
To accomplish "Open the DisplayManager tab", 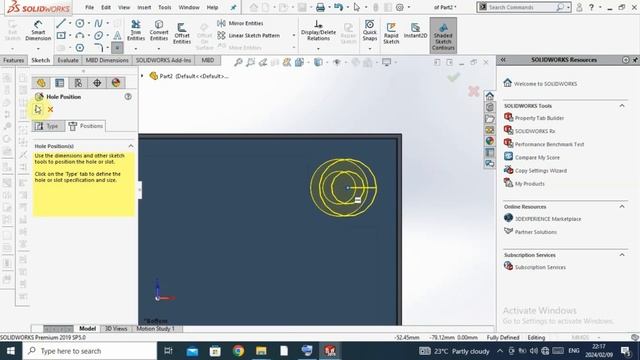I will coord(116,83).
